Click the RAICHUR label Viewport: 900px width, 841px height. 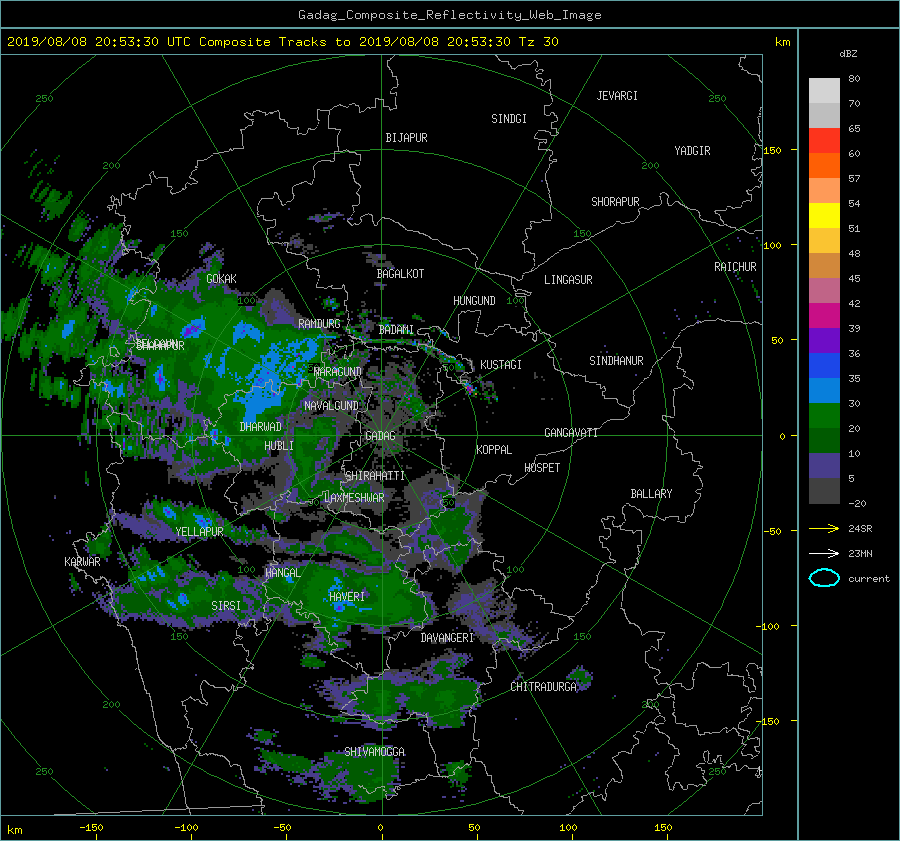click(735, 267)
